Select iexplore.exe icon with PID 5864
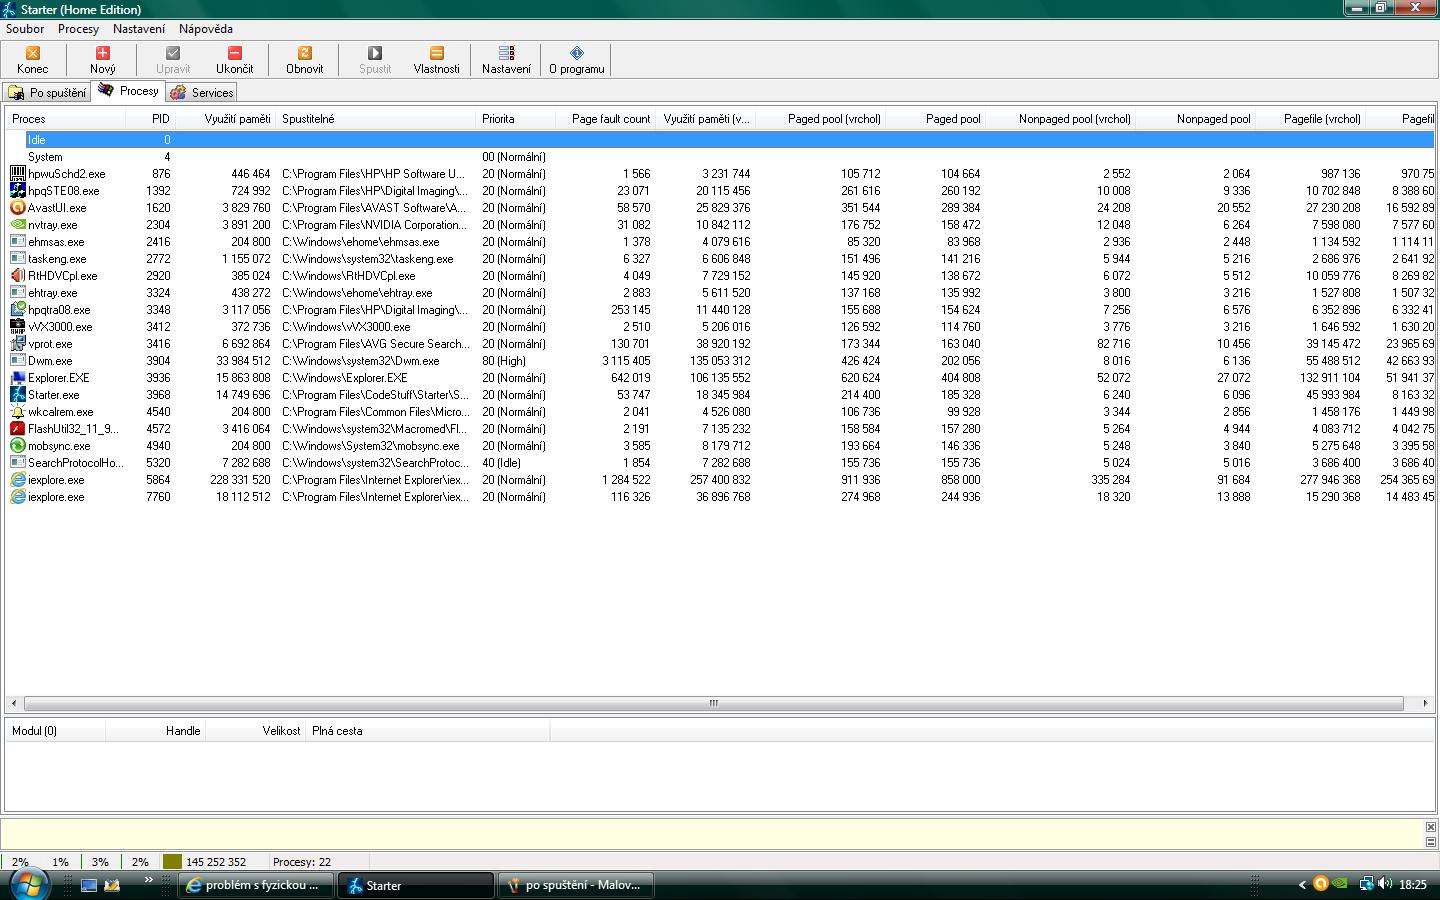The height and width of the screenshot is (900, 1440). coord(18,480)
